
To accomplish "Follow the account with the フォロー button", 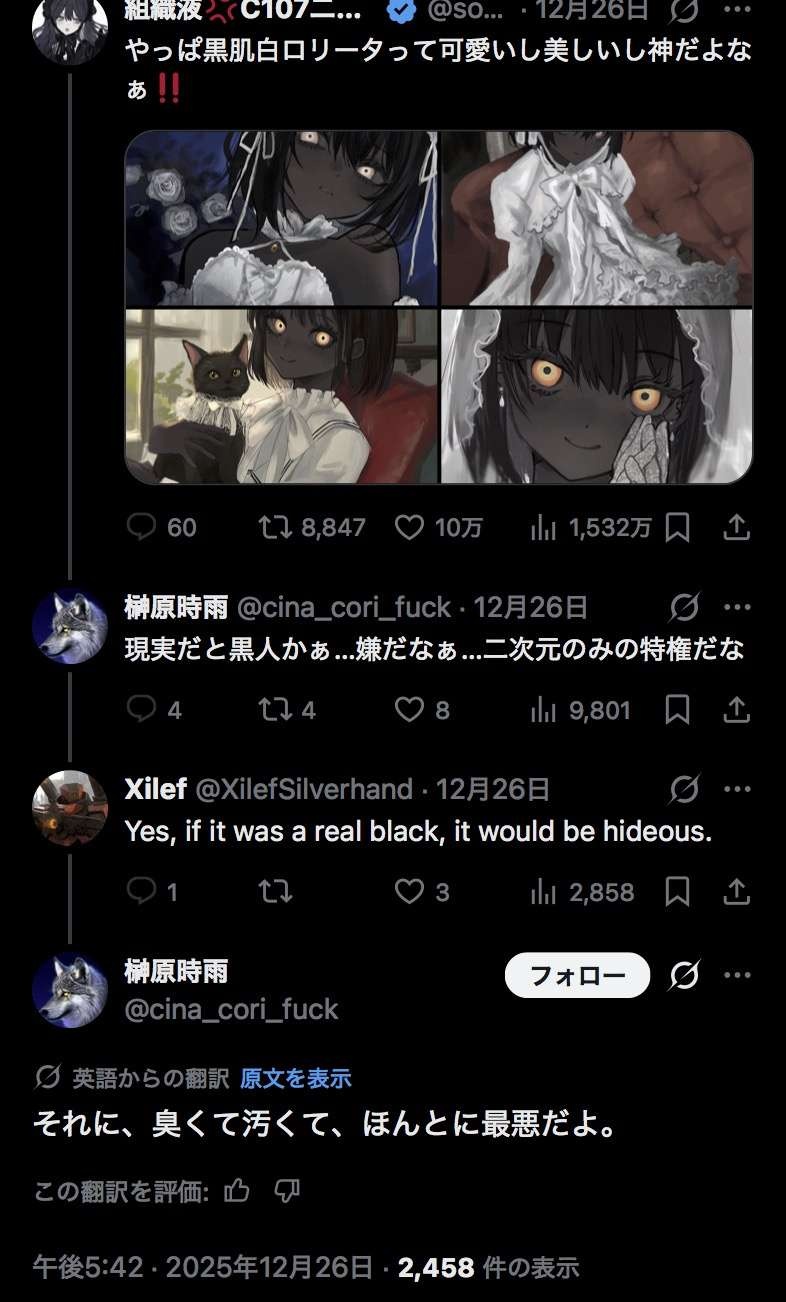I will click(577, 975).
